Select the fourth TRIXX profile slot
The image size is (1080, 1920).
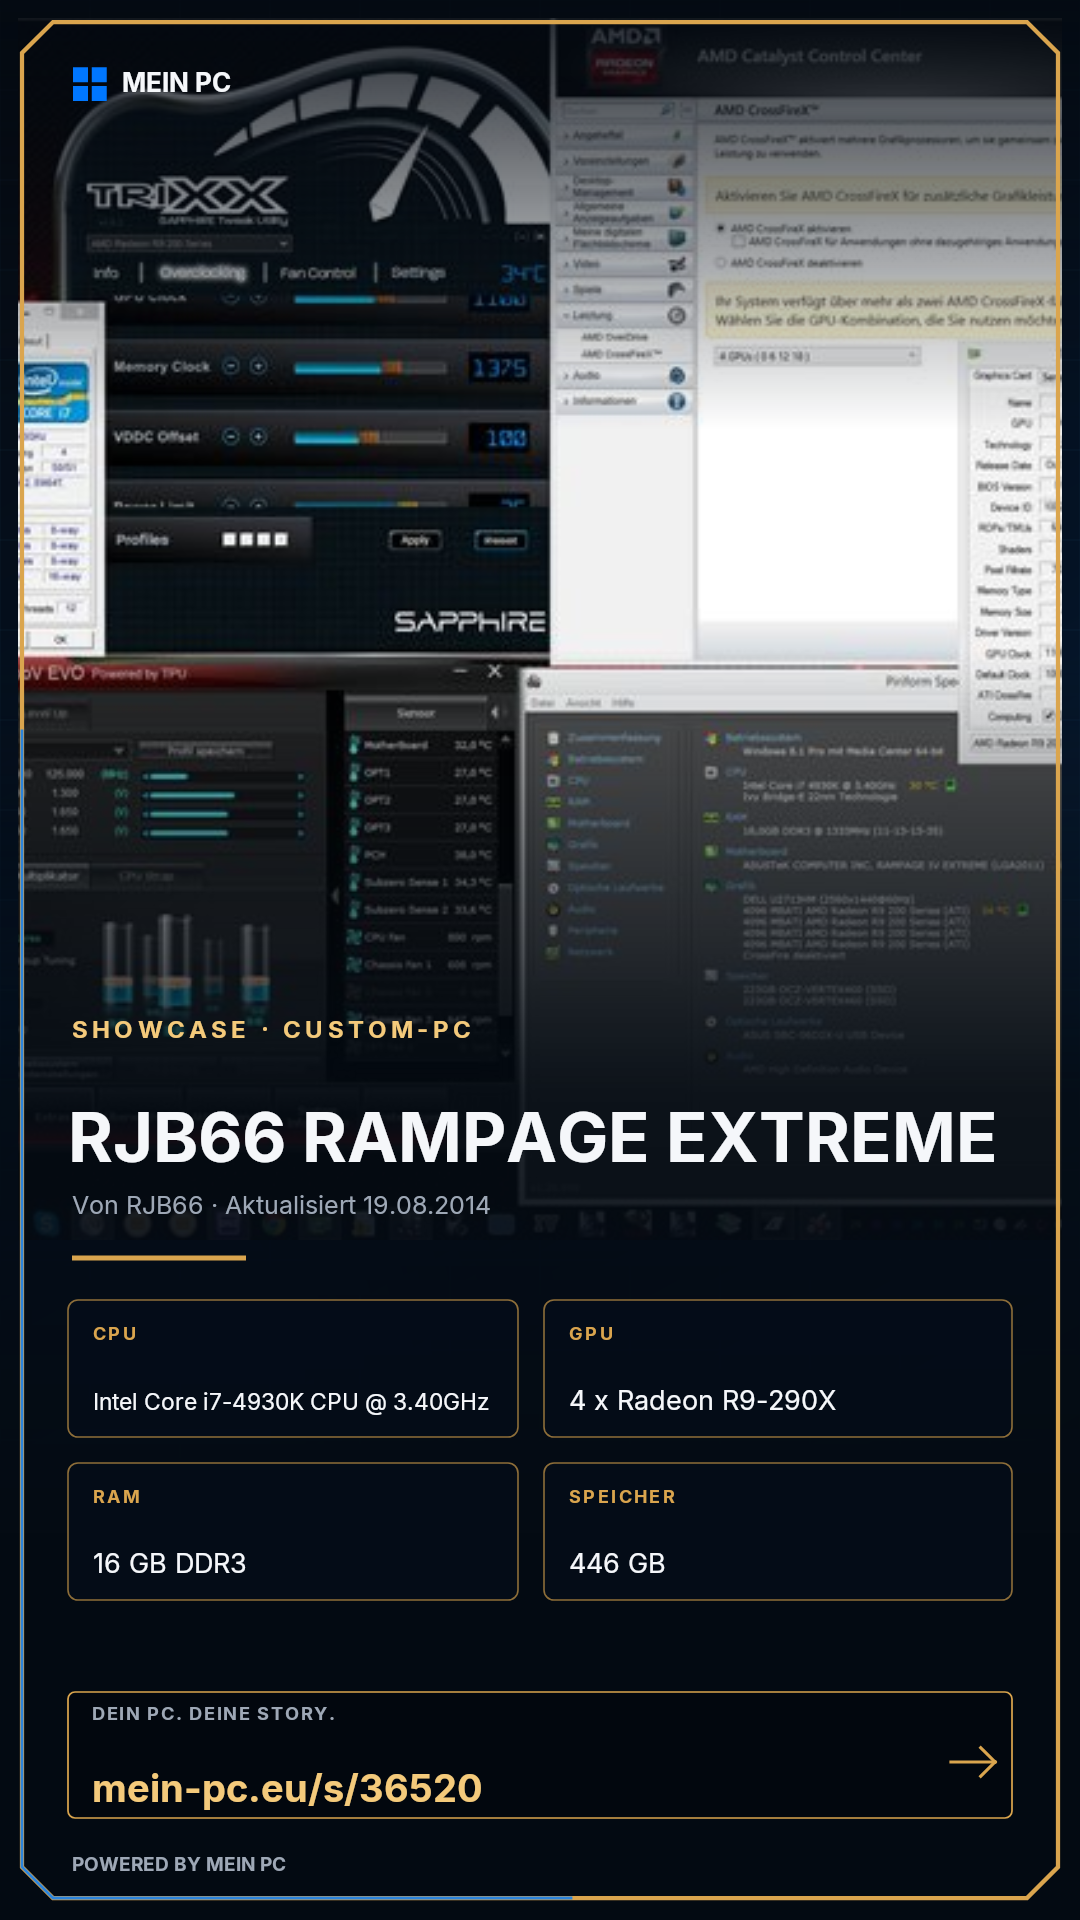(281, 540)
